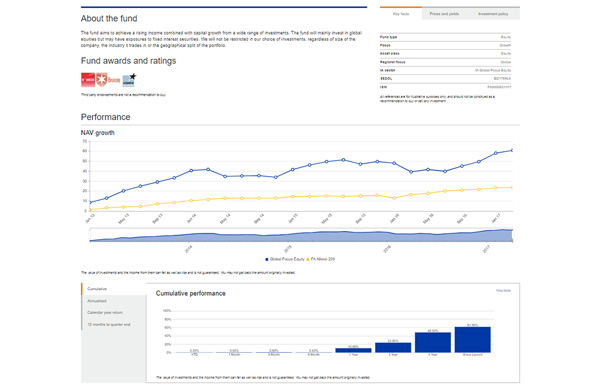Click the NAV growth chart title
The height and width of the screenshot is (389, 612).
pos(98,133)
